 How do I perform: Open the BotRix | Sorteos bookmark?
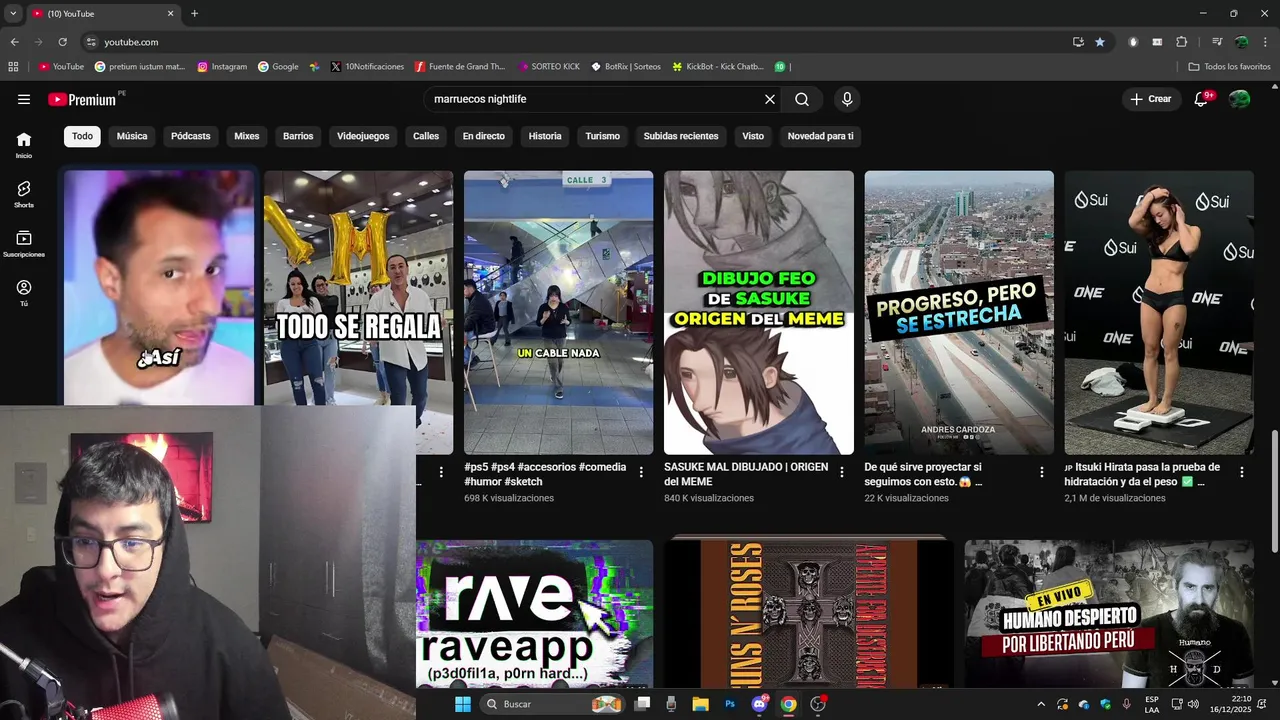(x=626, y=67)
